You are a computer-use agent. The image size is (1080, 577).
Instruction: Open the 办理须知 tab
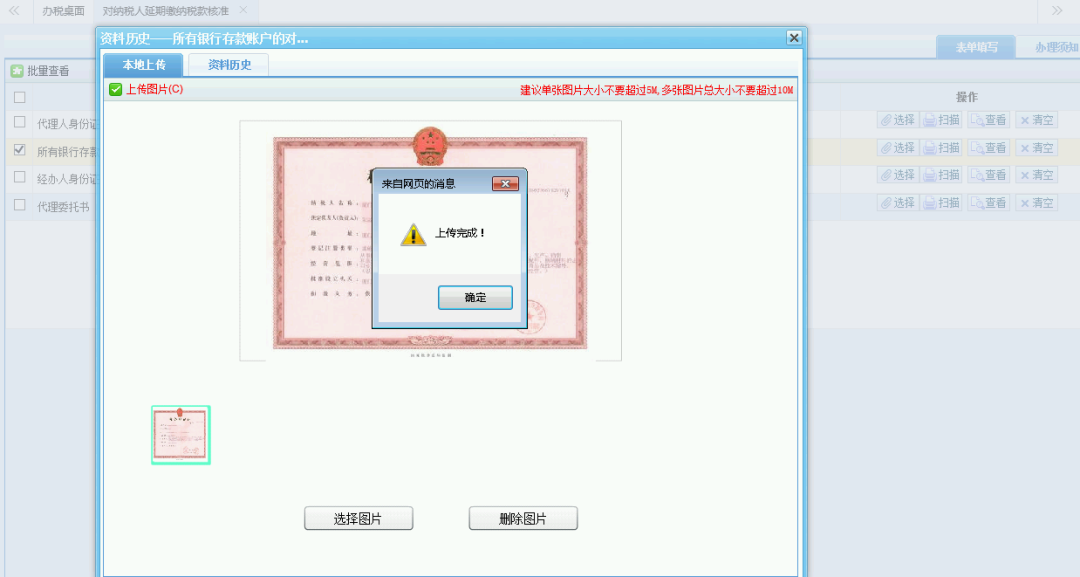[x=1055, y=48]
